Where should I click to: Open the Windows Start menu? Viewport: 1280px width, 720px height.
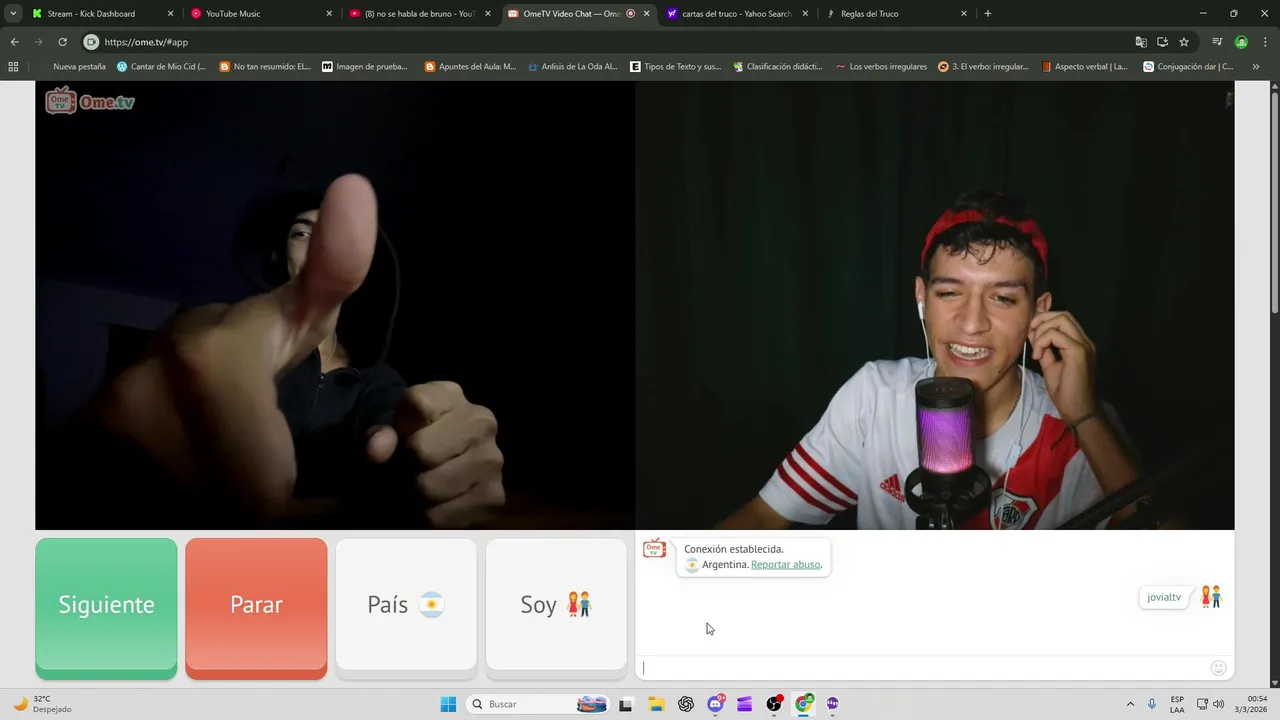tap(448, 704)
